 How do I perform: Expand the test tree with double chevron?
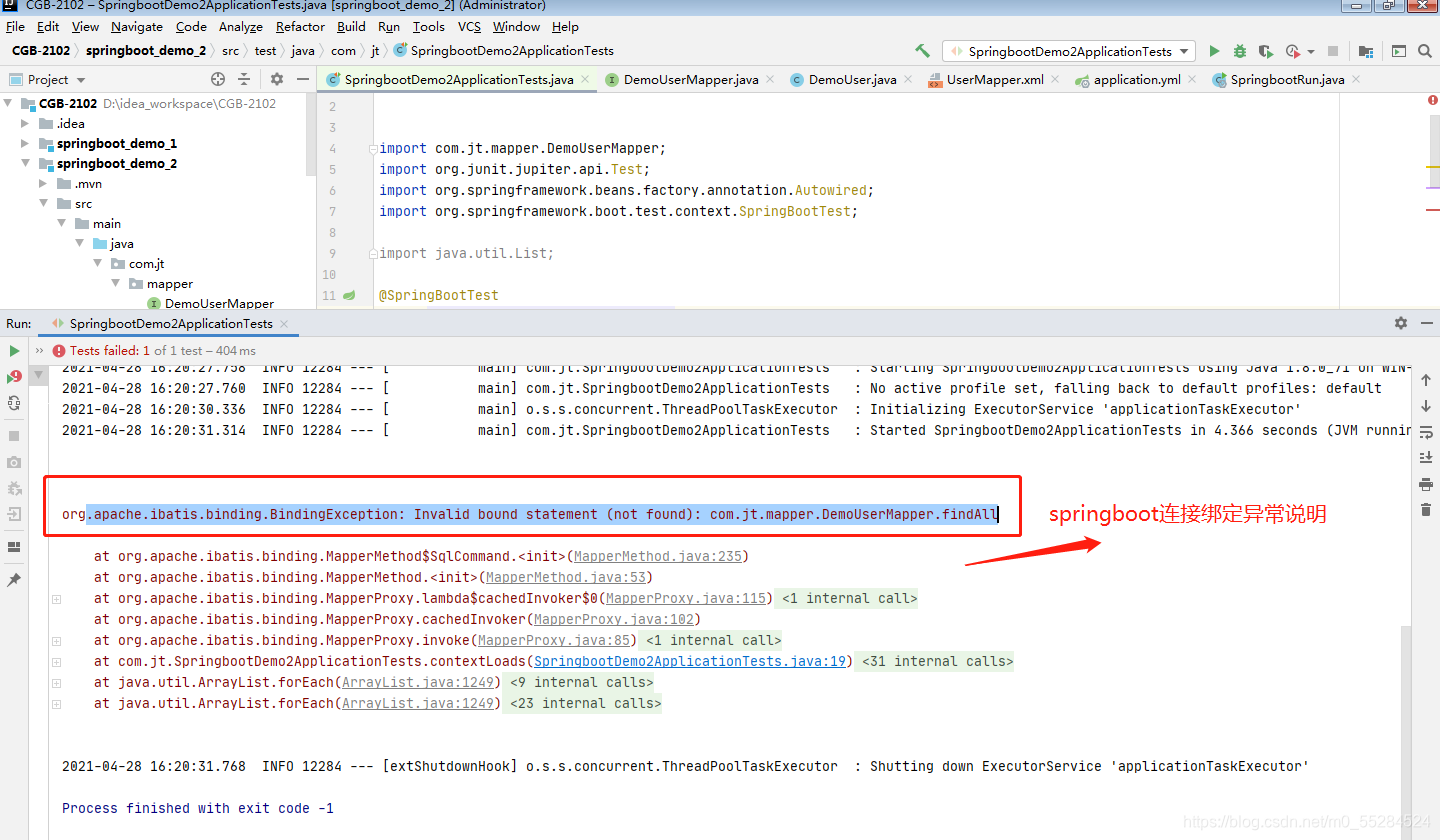pos(39,351)
